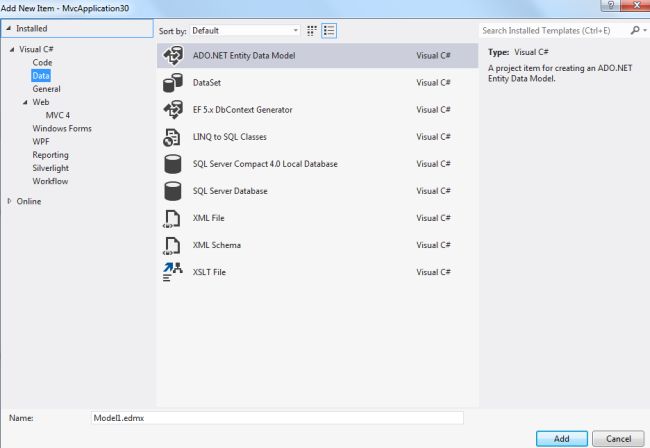Collapse the Web tree node

pos(24,102)
